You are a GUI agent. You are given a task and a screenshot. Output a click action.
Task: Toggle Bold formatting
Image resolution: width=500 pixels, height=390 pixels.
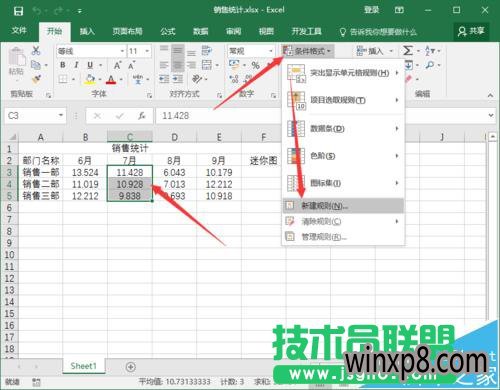coord(63,65)
